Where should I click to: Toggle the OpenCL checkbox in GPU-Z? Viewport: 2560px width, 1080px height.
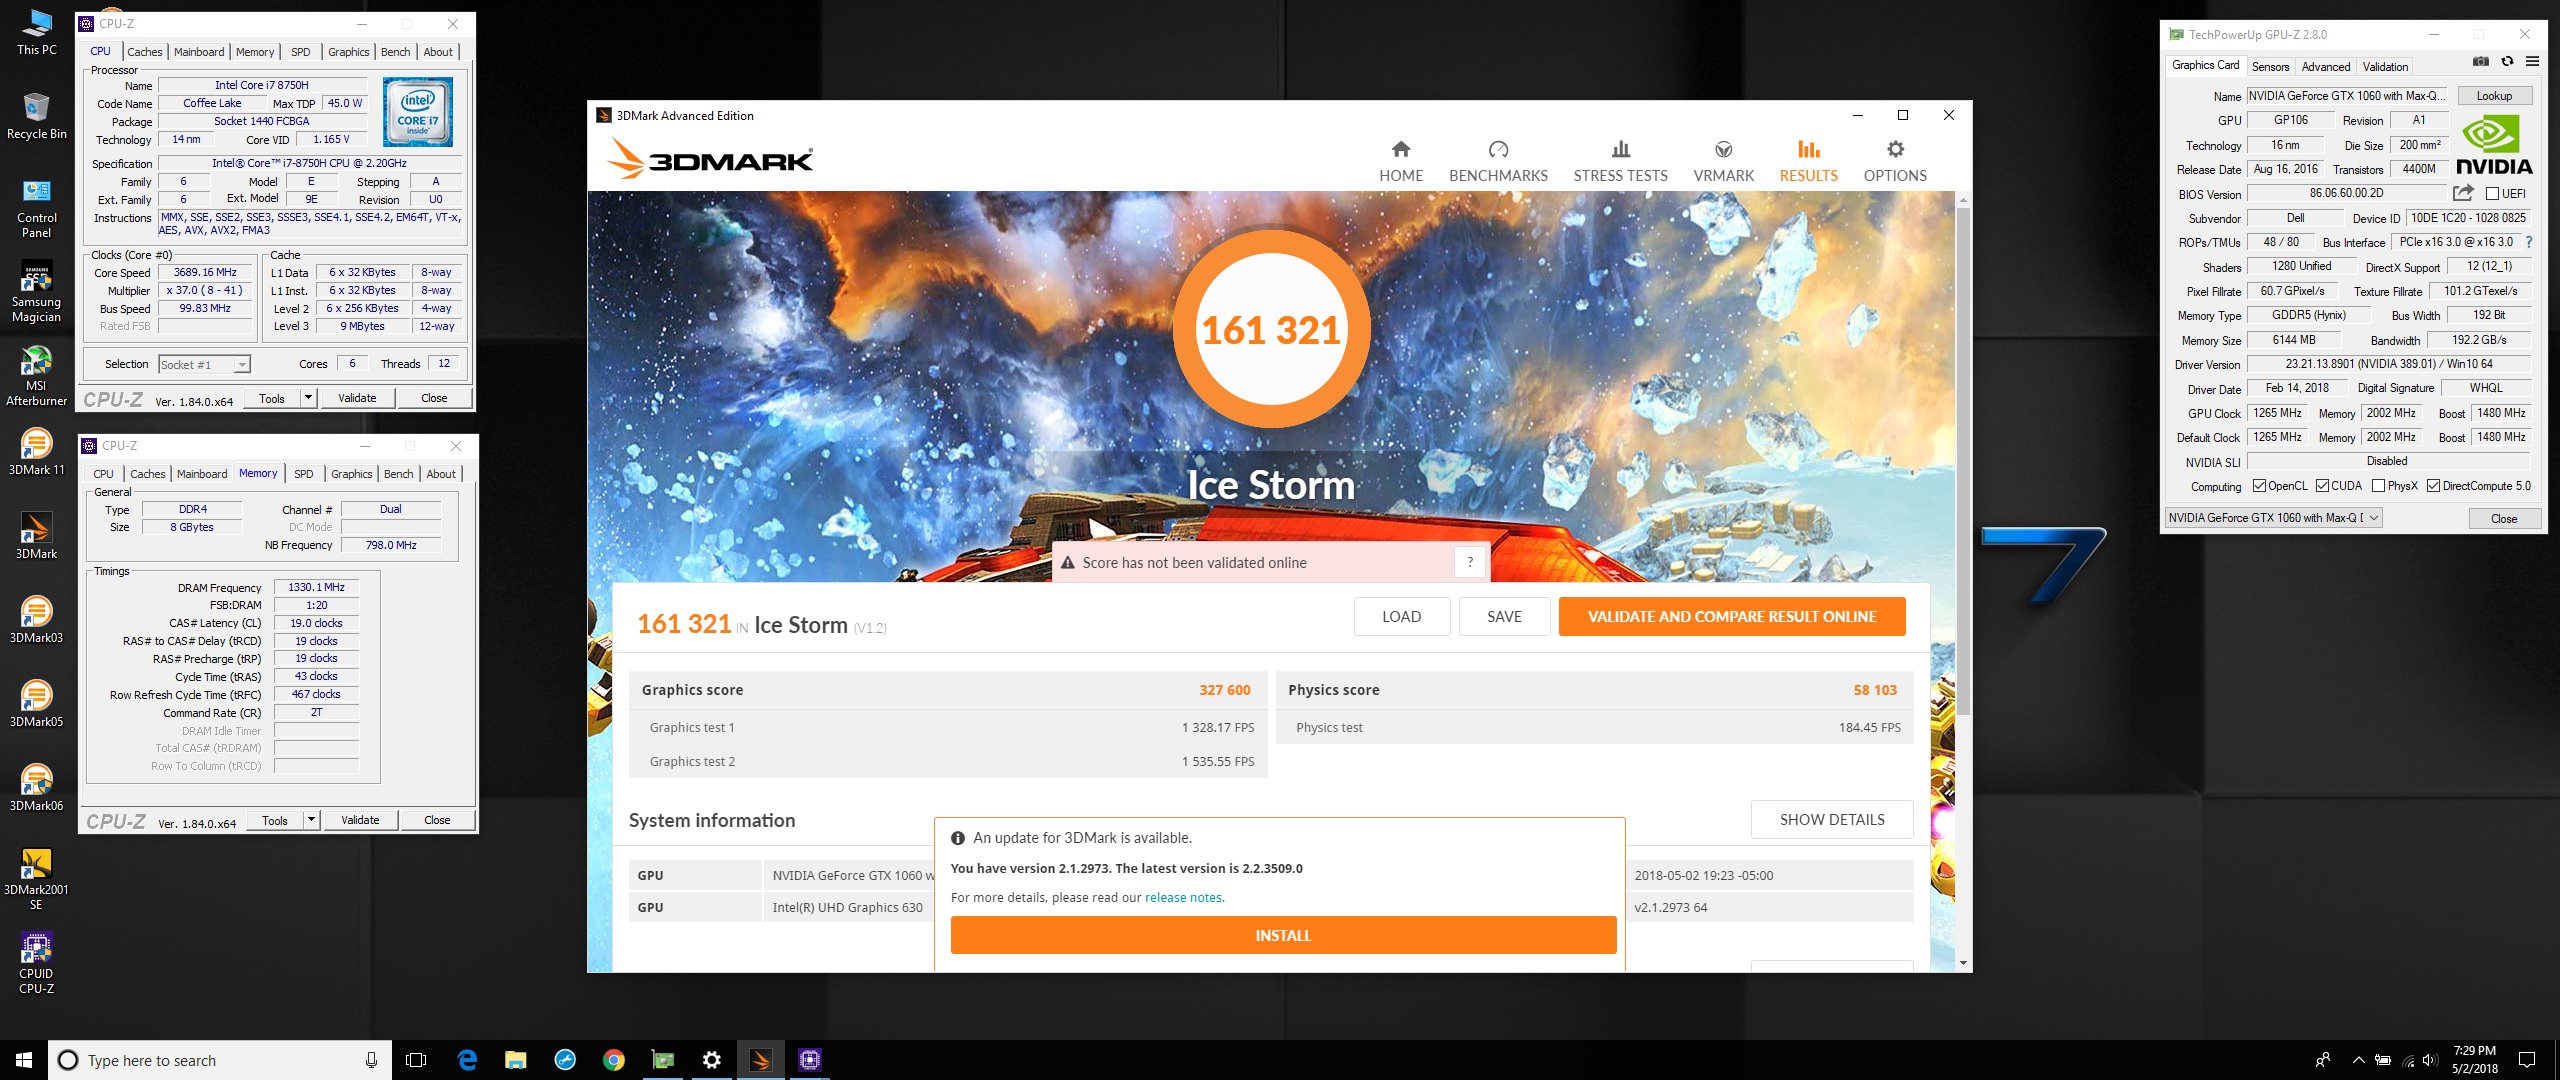[x=2259, y=486]
